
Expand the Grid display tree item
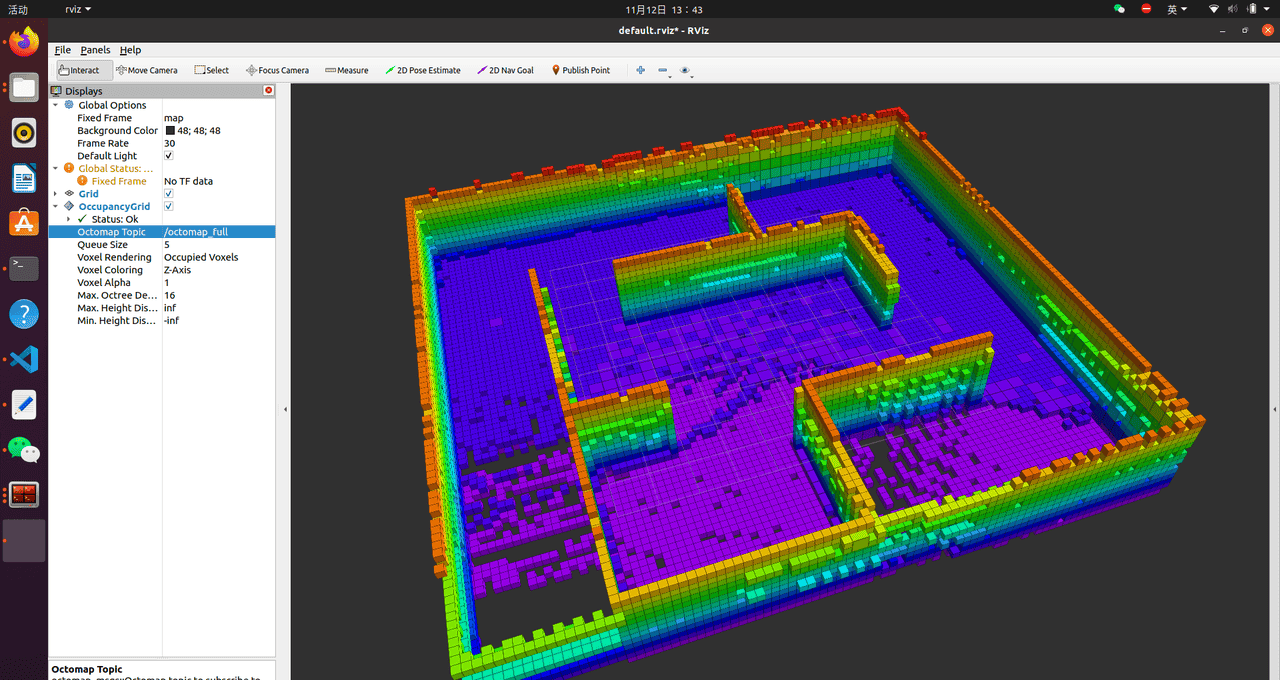[x=56, y=194]
